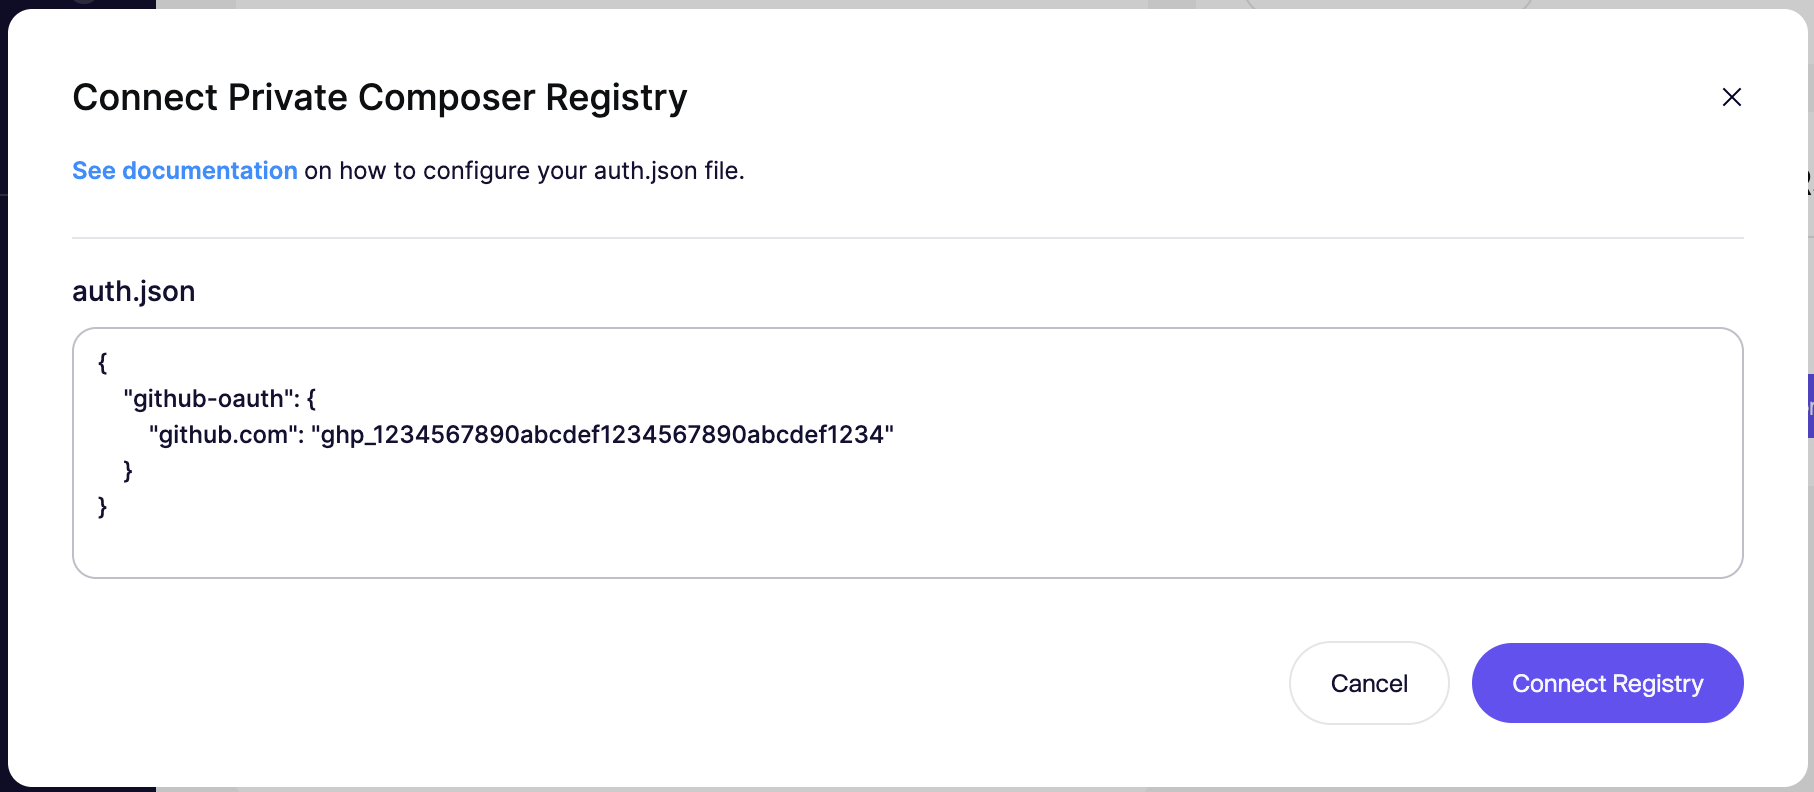Click the "github.com" key in the JSON
The width and height of the screenshot is (1814, 792).
(x=226, y=435)
